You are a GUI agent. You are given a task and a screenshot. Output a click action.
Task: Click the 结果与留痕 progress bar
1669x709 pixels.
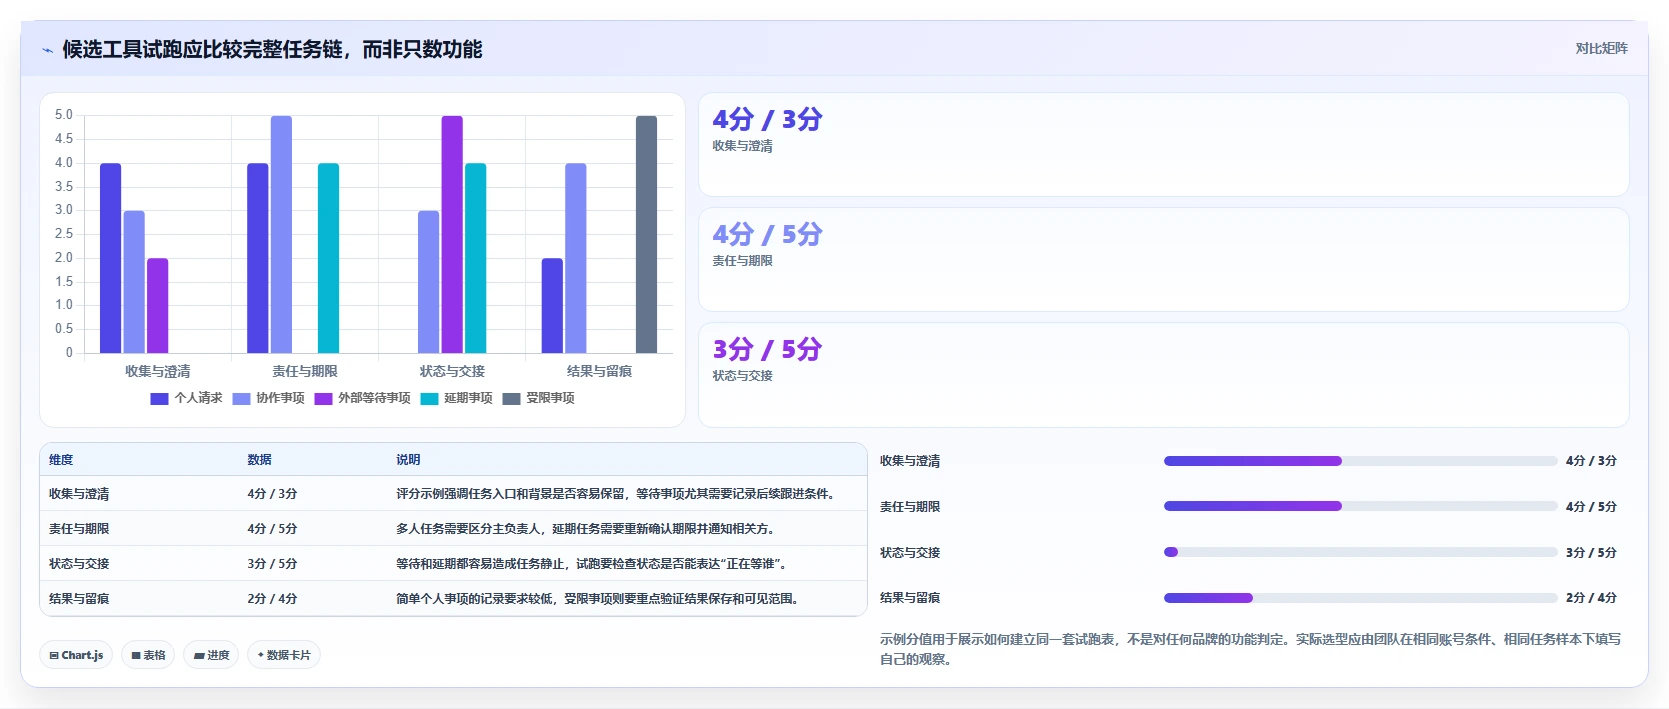(1360, 598)
